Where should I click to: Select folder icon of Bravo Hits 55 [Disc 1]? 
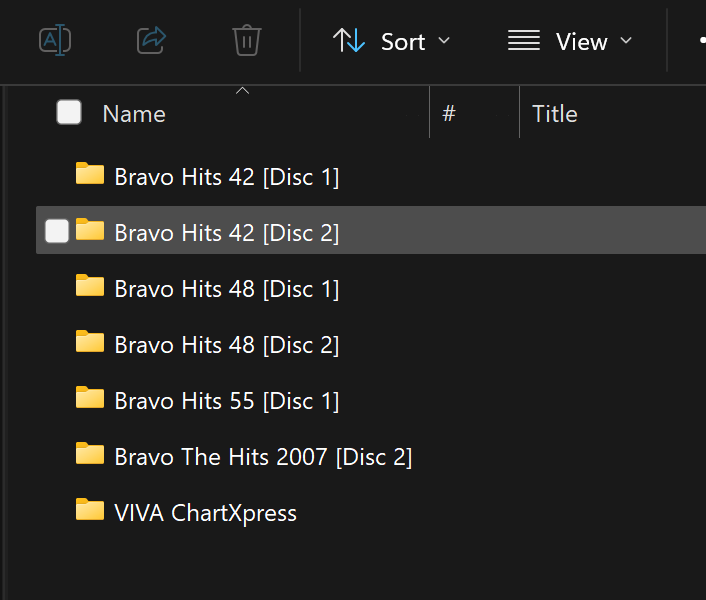point(90,397)
